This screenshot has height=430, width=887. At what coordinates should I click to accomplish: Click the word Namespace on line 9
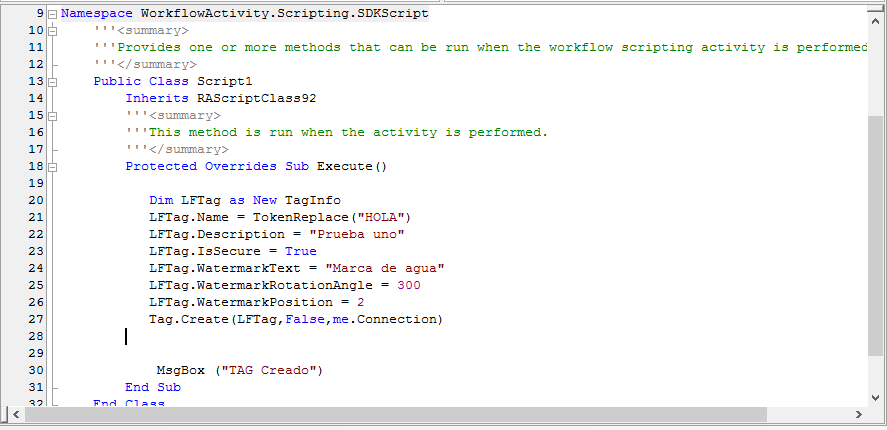pyautogui.click(x=97, y=14)
